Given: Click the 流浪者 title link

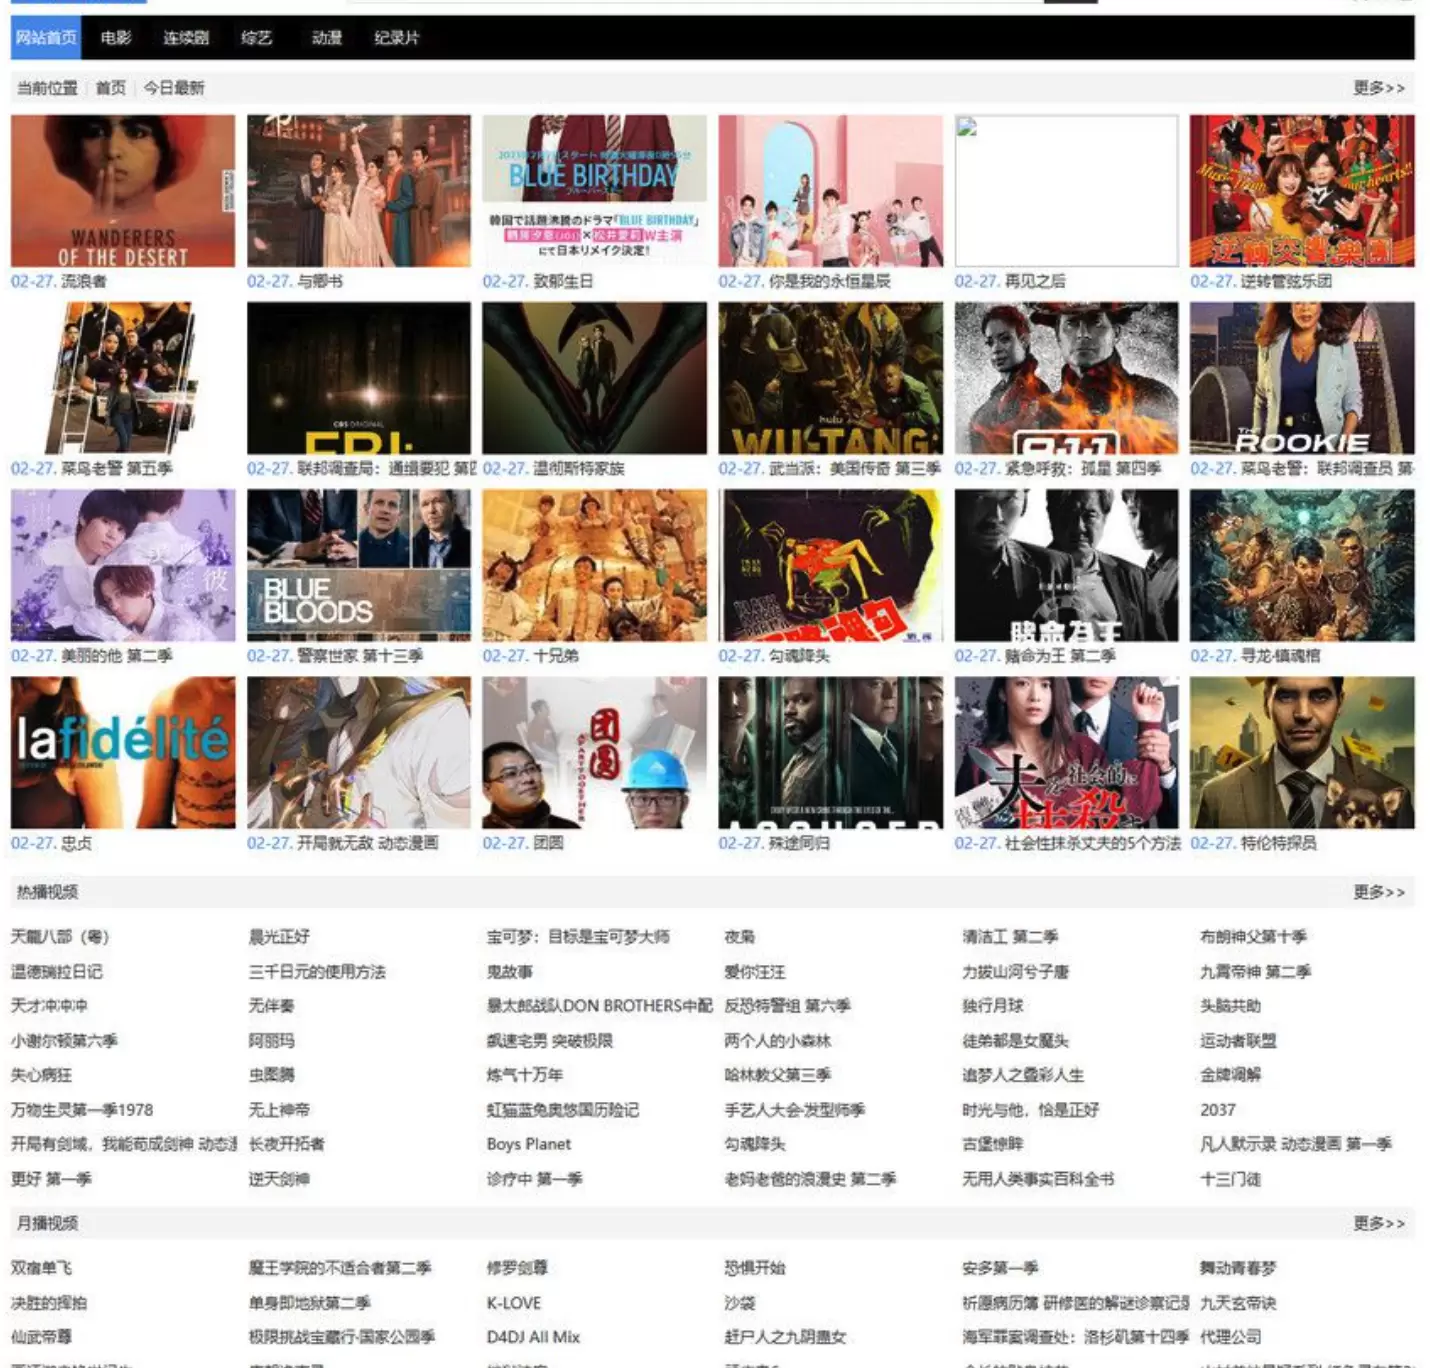Looking at the screenshot, I should tap(84, 281).
